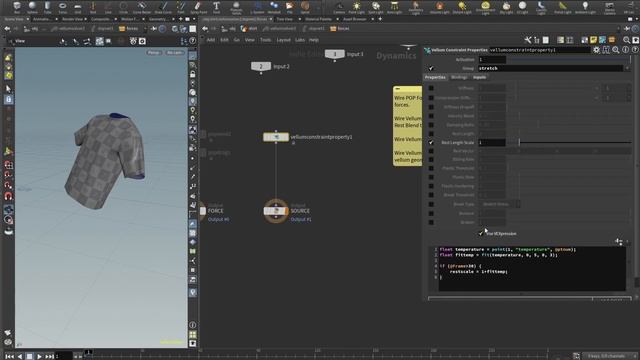Click viewport help question-mark icon
Viewport: 640px width, 360px height.
[x=193, y=41]
